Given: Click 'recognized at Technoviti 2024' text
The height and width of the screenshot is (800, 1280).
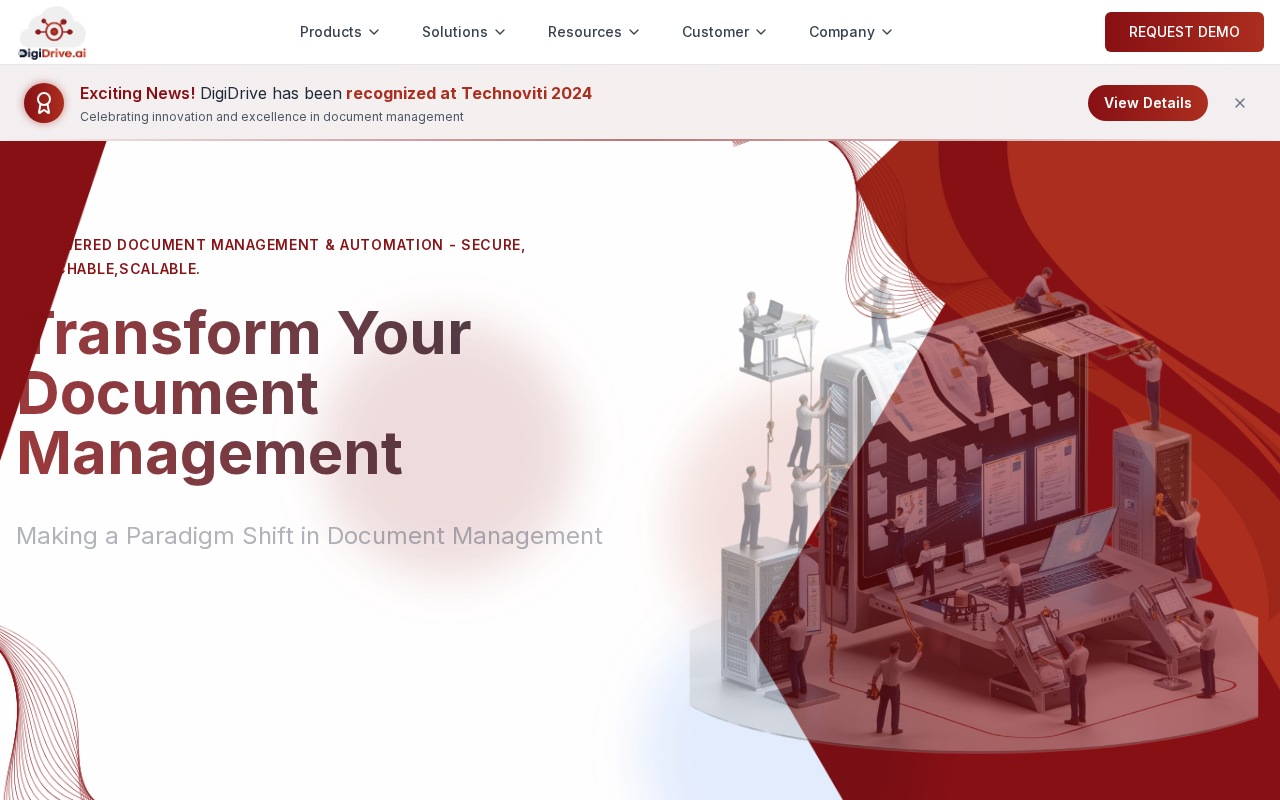Looking at the screenshot, I should [469, 93].
